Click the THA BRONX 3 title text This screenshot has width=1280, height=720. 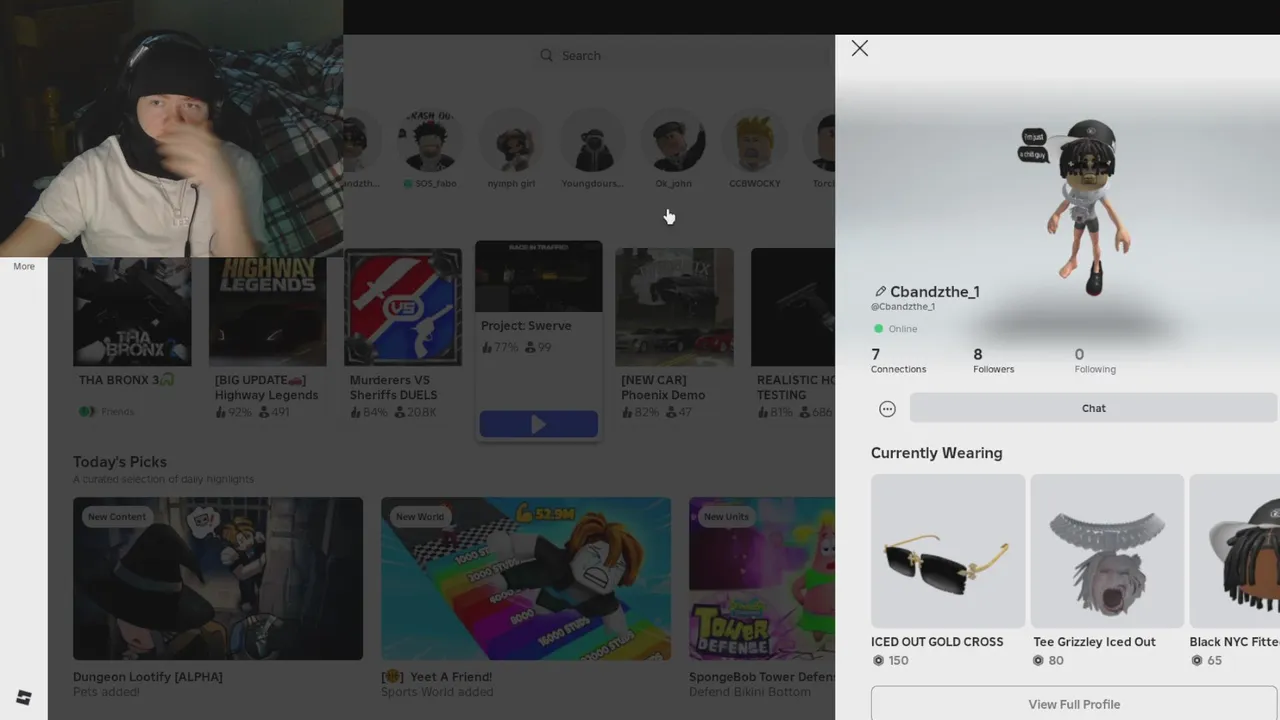(125, 380)
